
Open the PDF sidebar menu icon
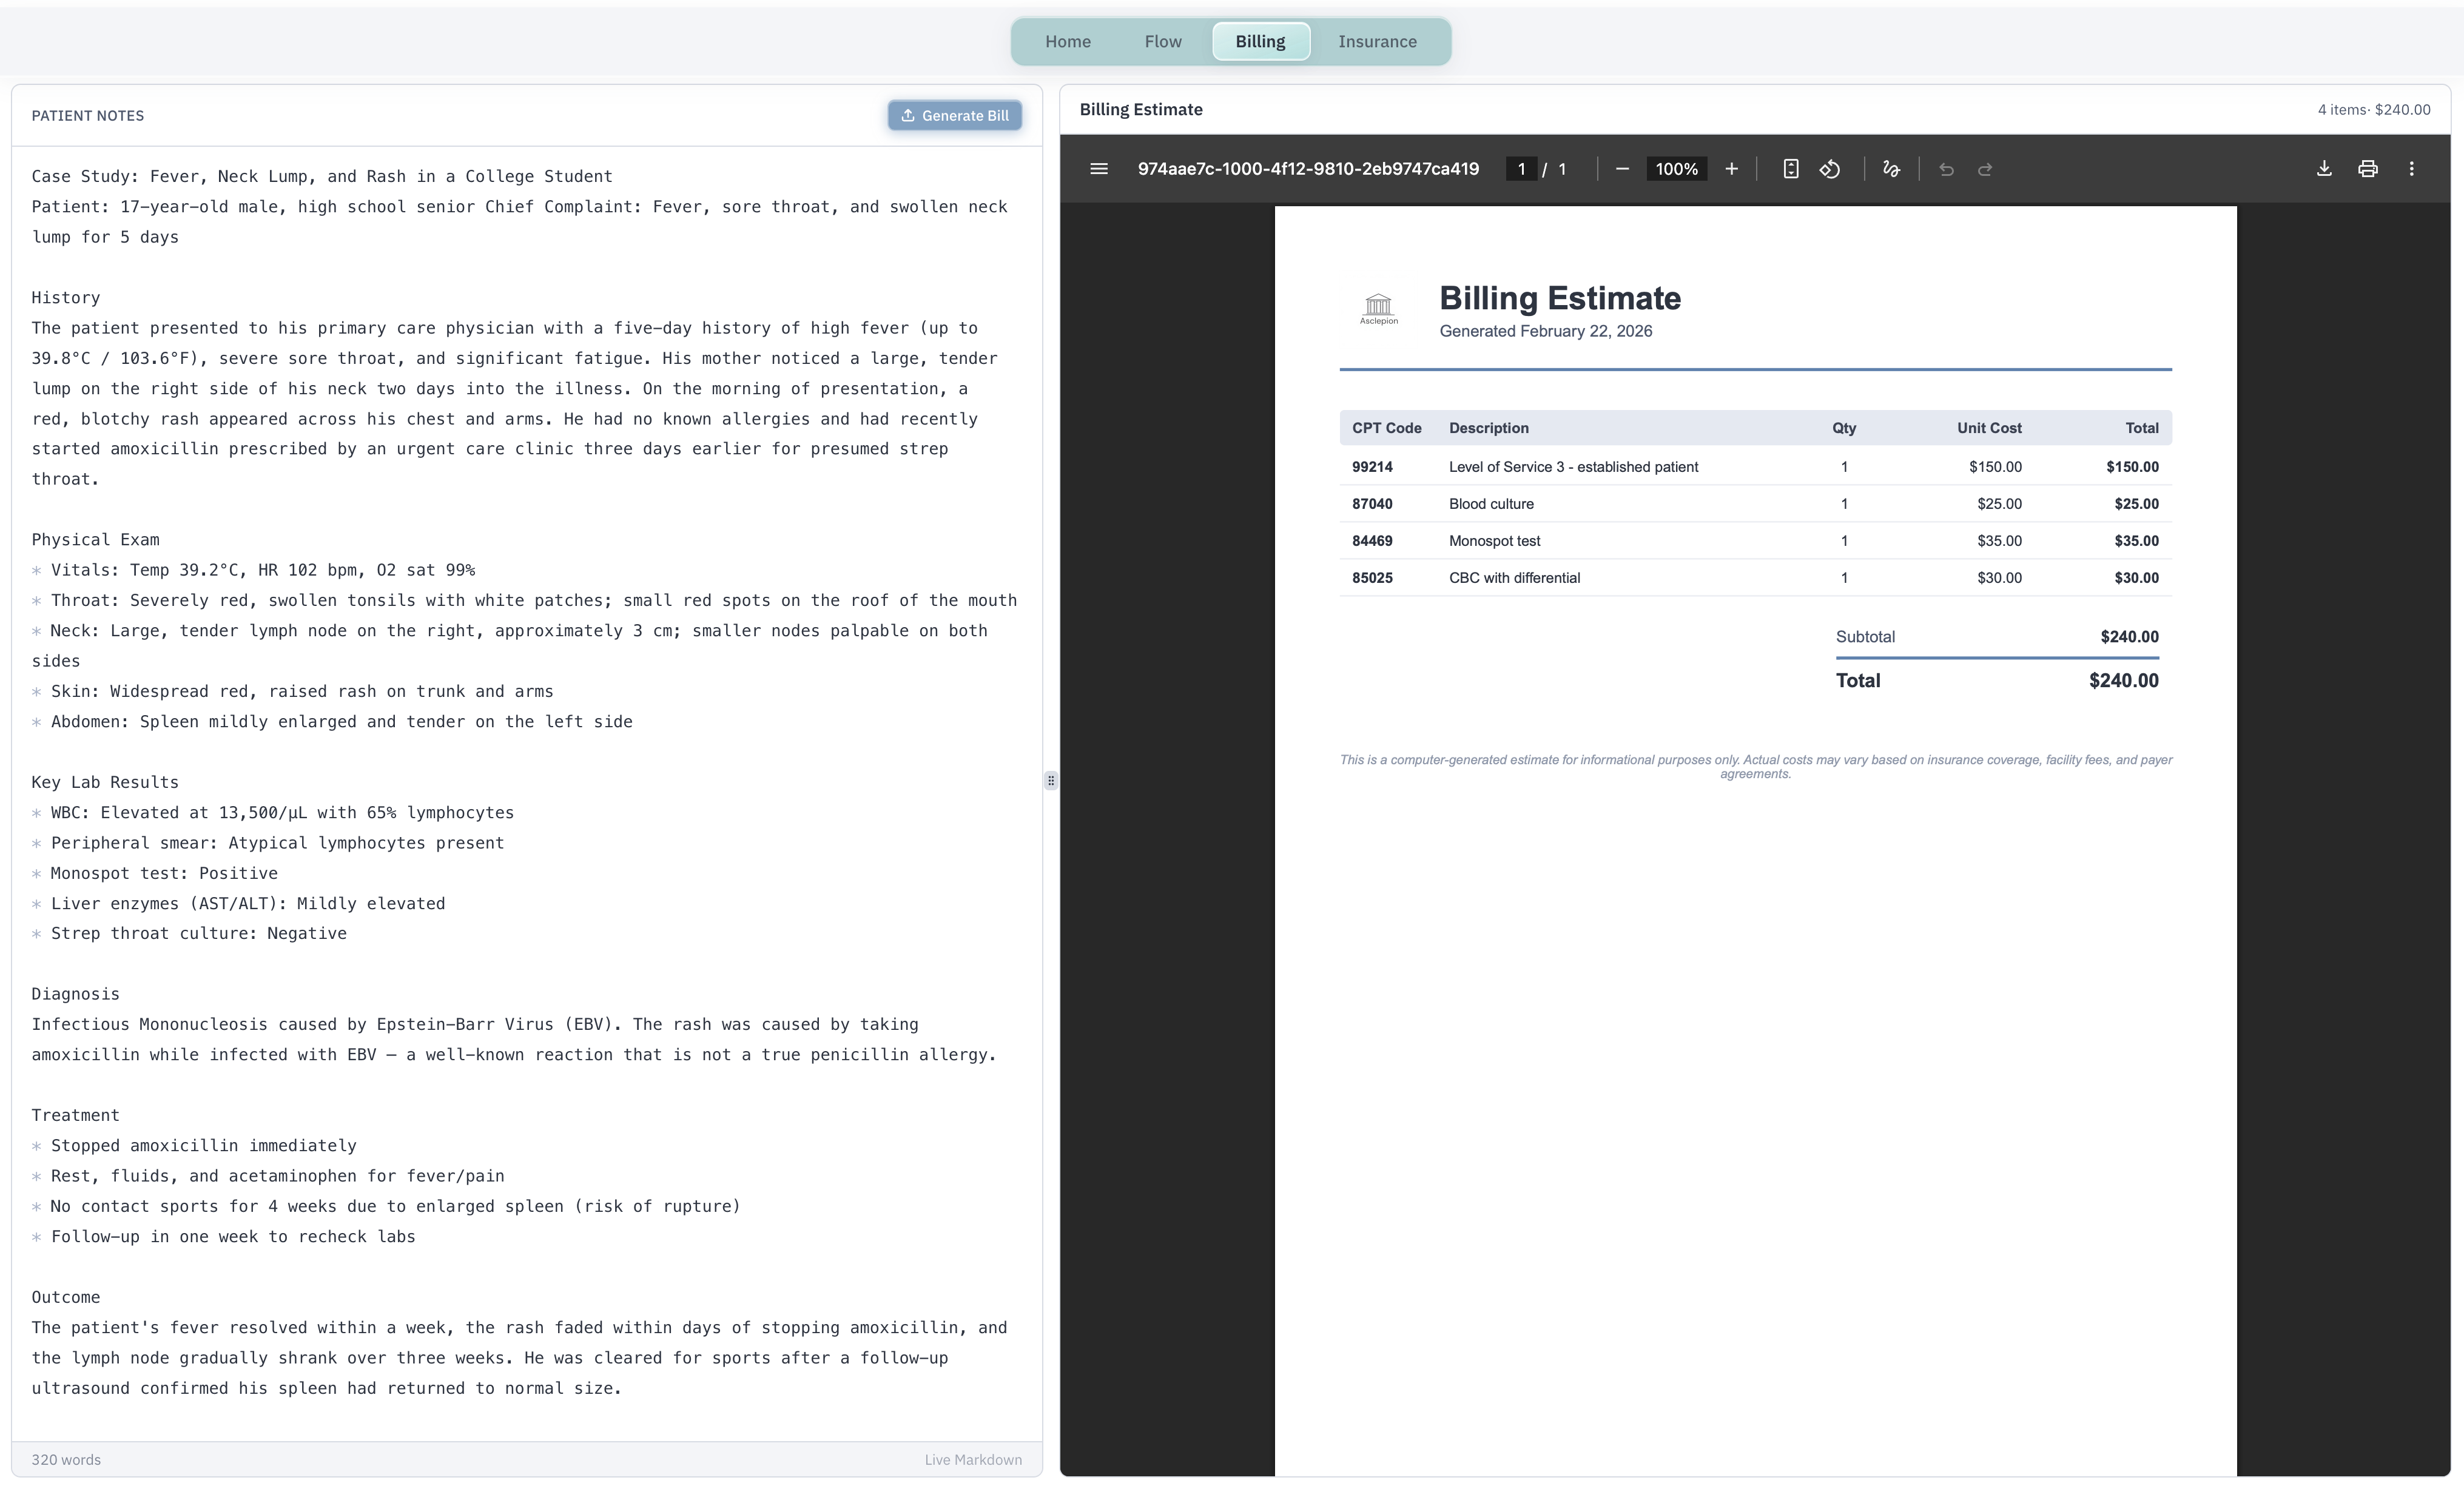tap(1098, 169)
